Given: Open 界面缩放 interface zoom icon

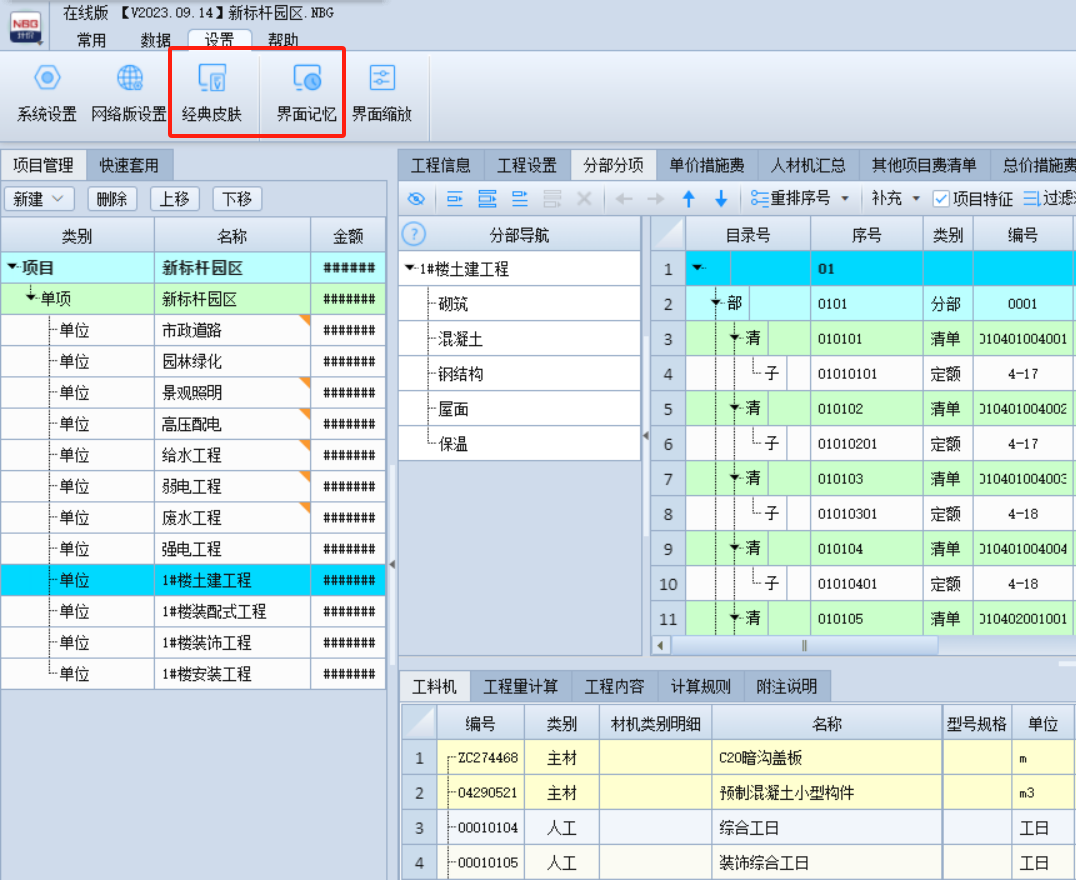Looking at the screenshot, I should (382, 78).
